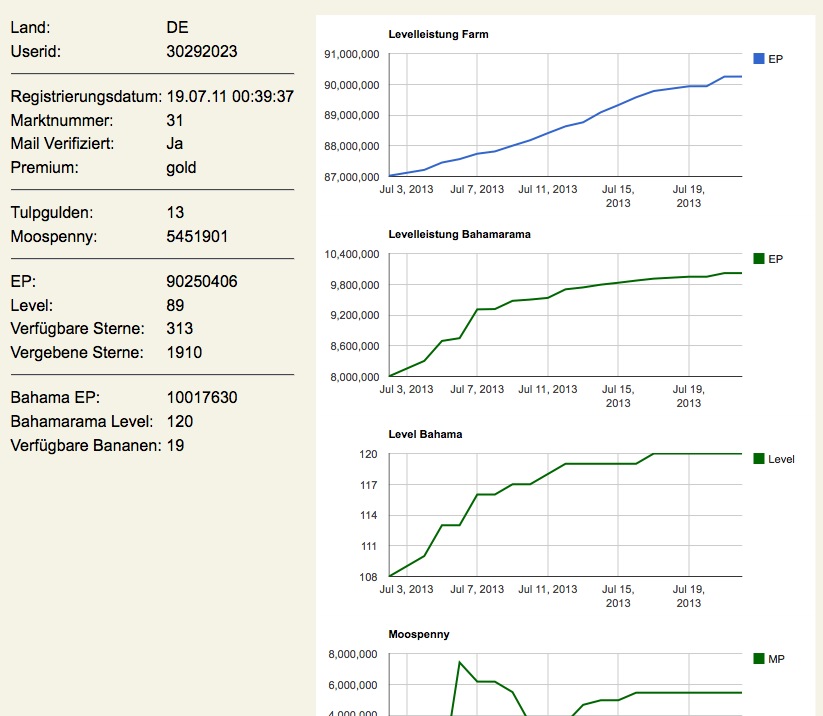The image size is (823, 716).
Task: Click the Jul 7, 2013 label under Farm chart
Action: [x=477, y=189]
